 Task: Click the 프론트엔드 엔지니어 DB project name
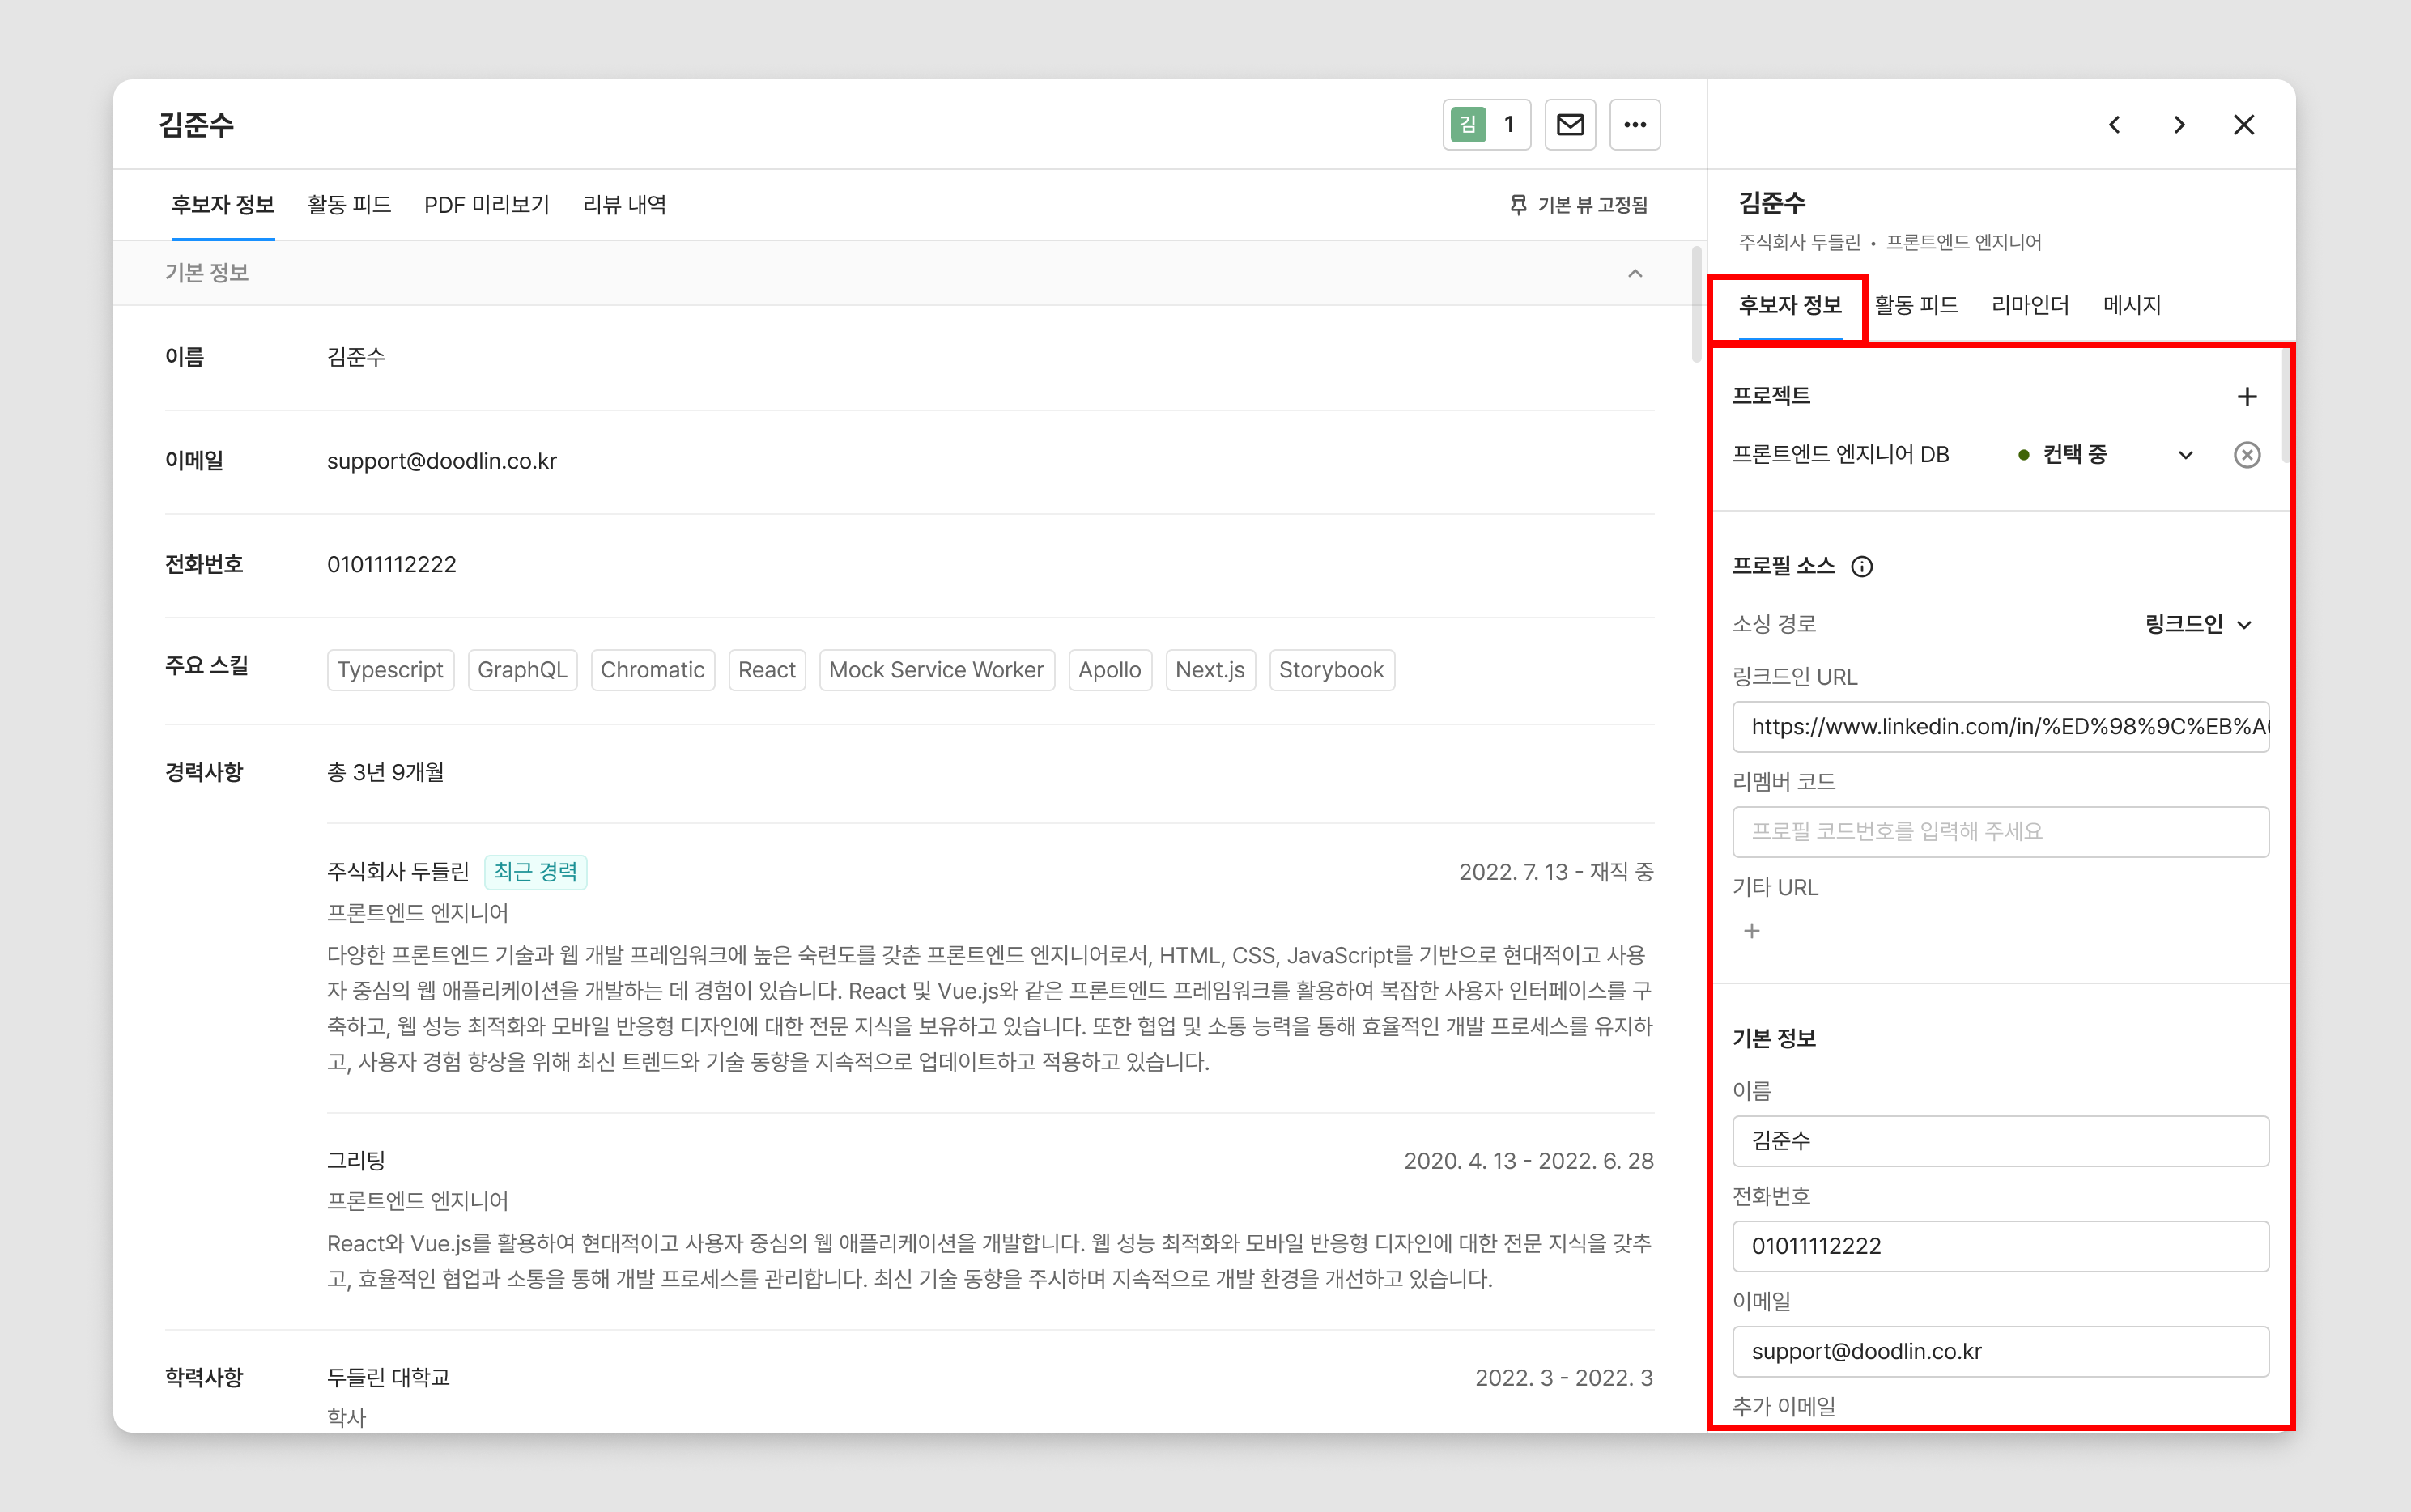(x=1841, y=455)
